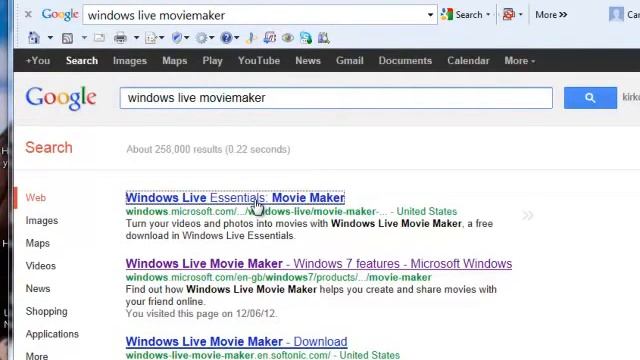Screen dimensions: 640x360
Task: Select Shopping in the left sidebar
Action: tap(47, 311)
